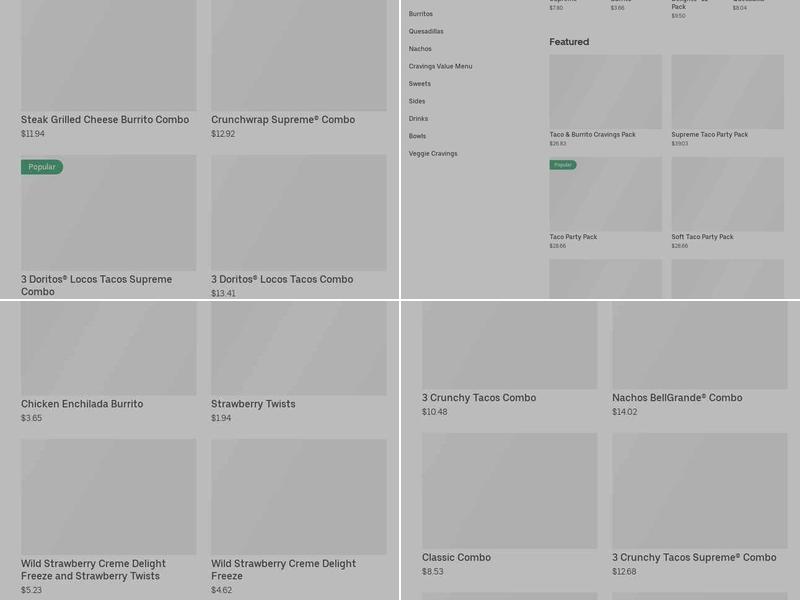The height and width of the screenshot is (600, 800).
Task: Select the Quesadillas category
Action: click(x=426, y=31)
